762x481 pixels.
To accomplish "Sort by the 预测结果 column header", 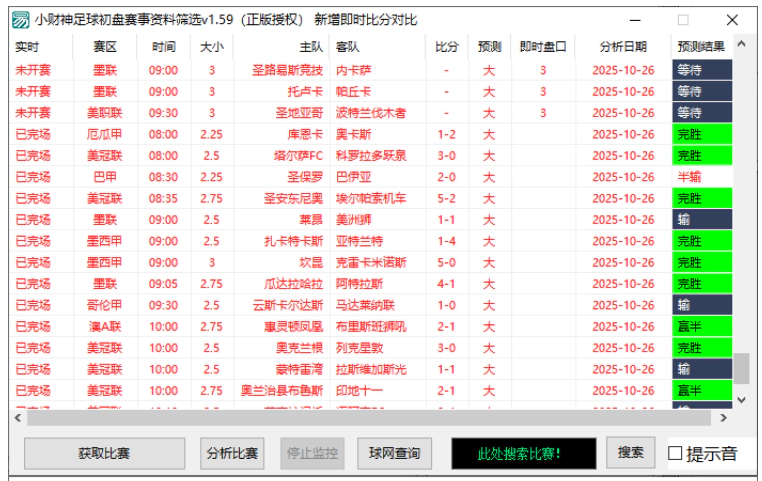I will pyautogui.click(x=701, y=46).
